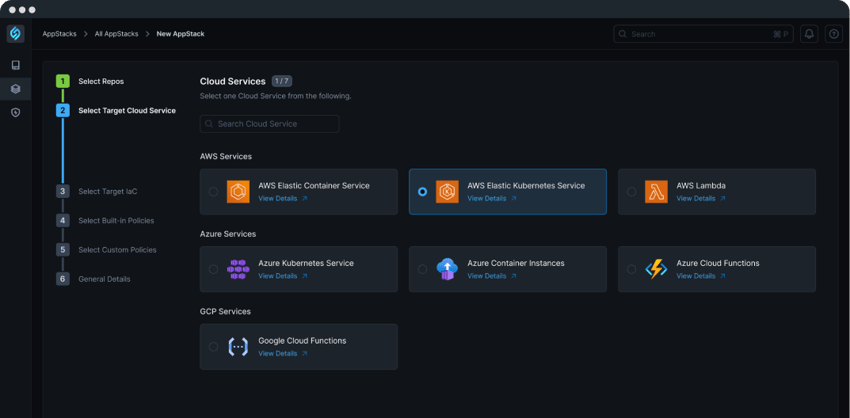Select the Azure Container Instances radio button
The width and height of the screenshot is (850, 418).
(423, 269)
